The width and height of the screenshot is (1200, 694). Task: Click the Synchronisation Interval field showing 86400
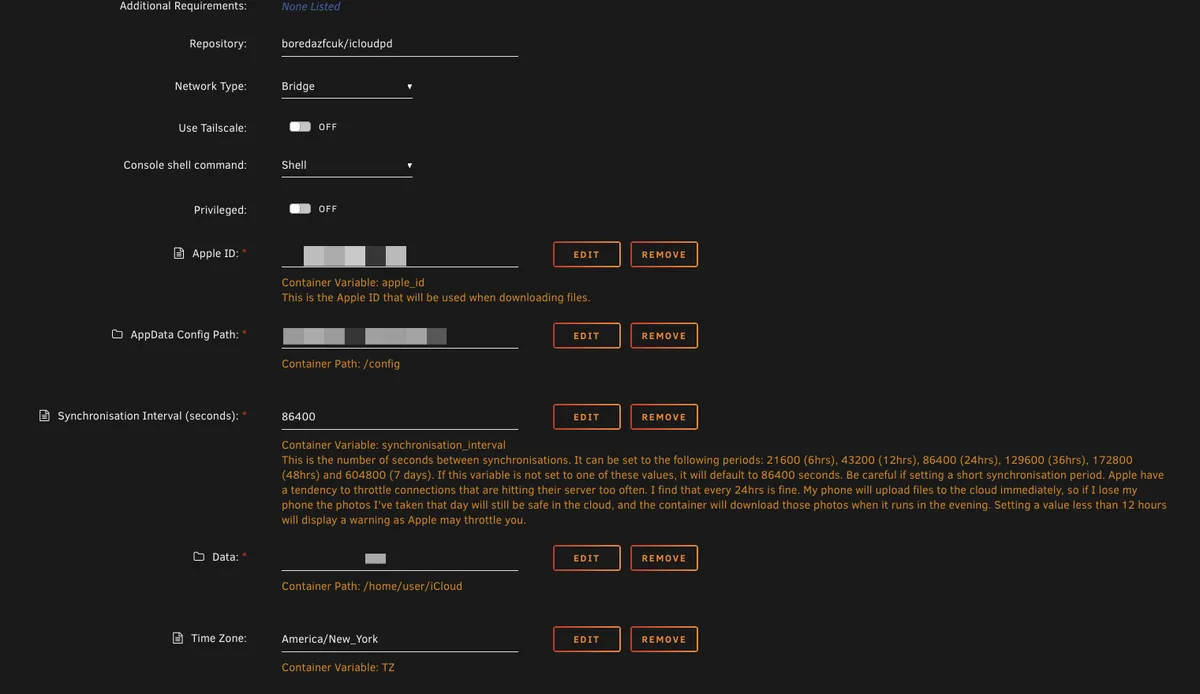(x=400, y=416)
